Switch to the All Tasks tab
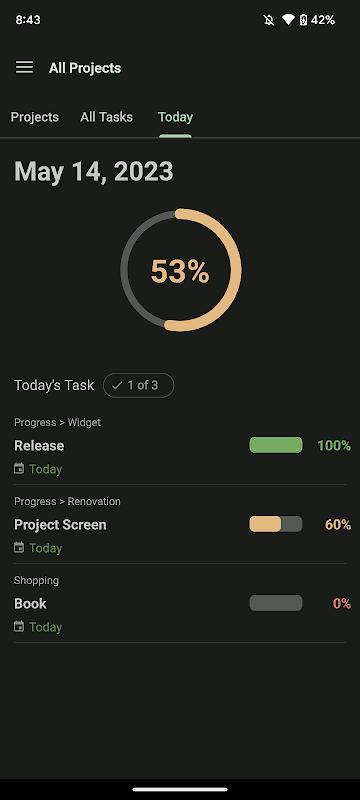Image resolution: width=360 pixels, height=800 pixels. click(x=107, y=117)
